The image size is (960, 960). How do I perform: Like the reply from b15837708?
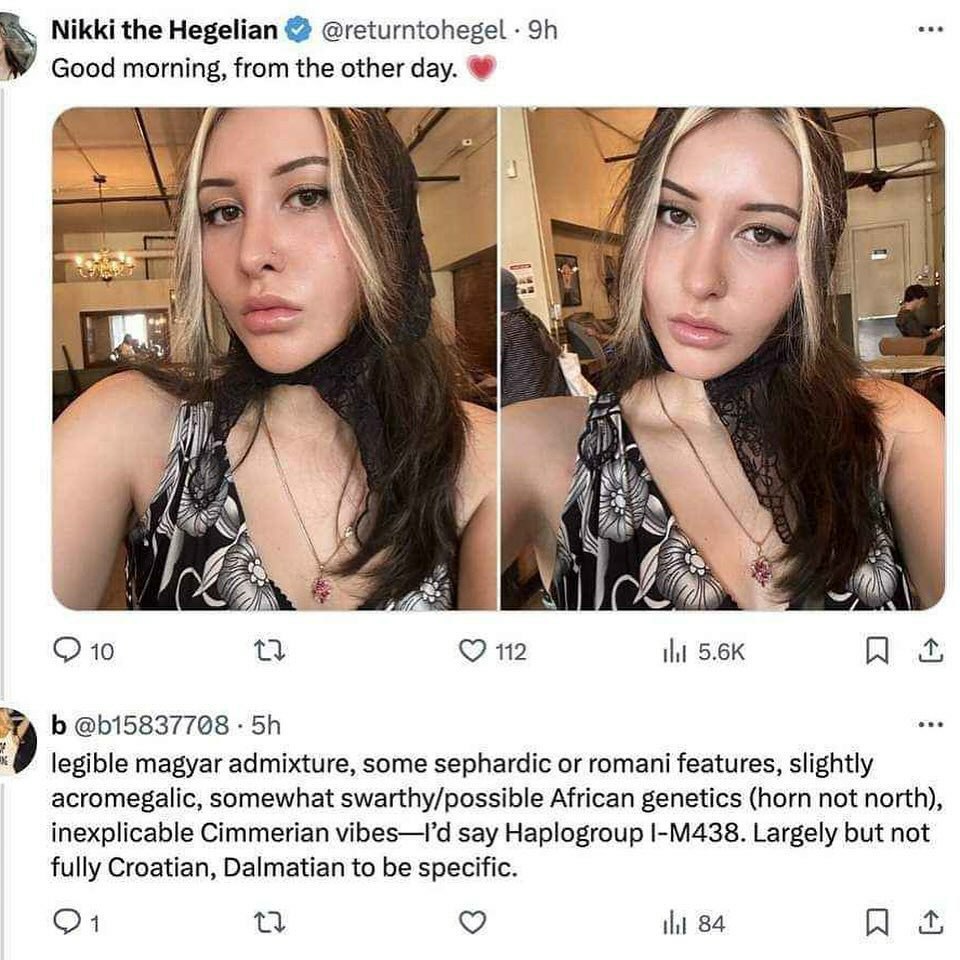pos(472,923)
